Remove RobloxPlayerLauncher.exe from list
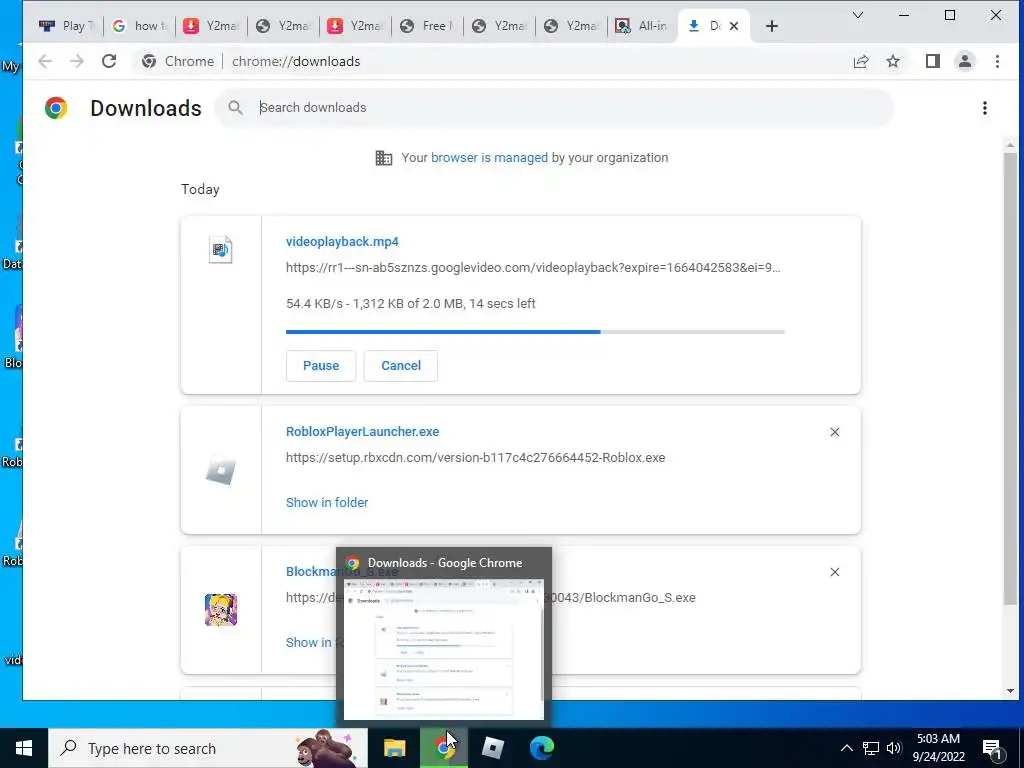Viewport: 1024px width, 768px height. (x=835, y=432)
